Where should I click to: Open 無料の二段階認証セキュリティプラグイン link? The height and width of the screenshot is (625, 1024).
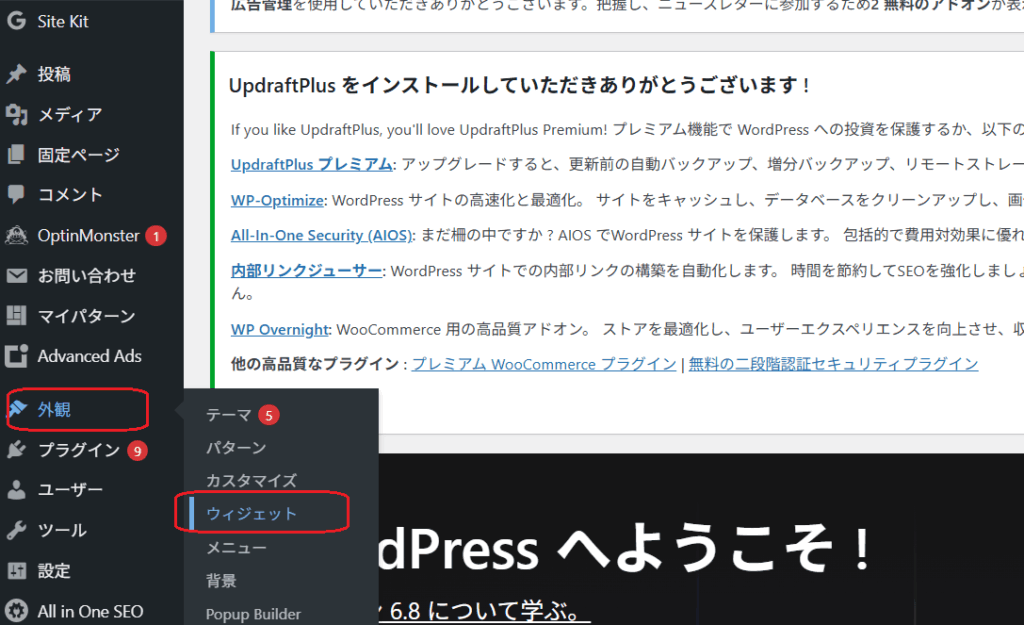point(833,364)
